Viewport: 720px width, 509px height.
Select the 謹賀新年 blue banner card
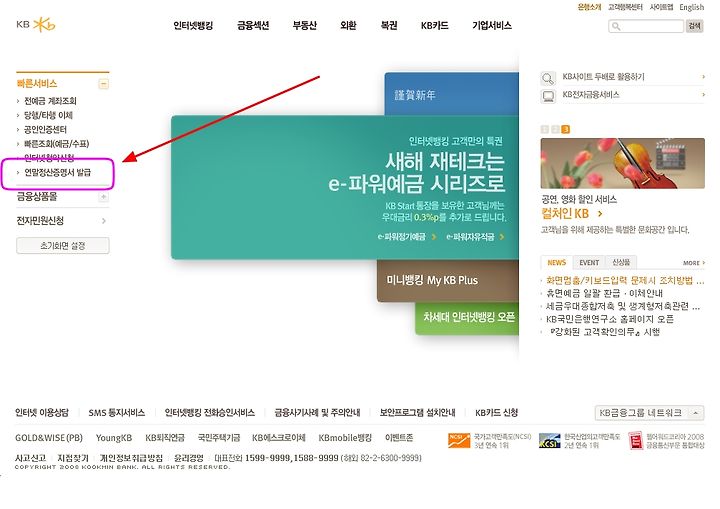451,94
